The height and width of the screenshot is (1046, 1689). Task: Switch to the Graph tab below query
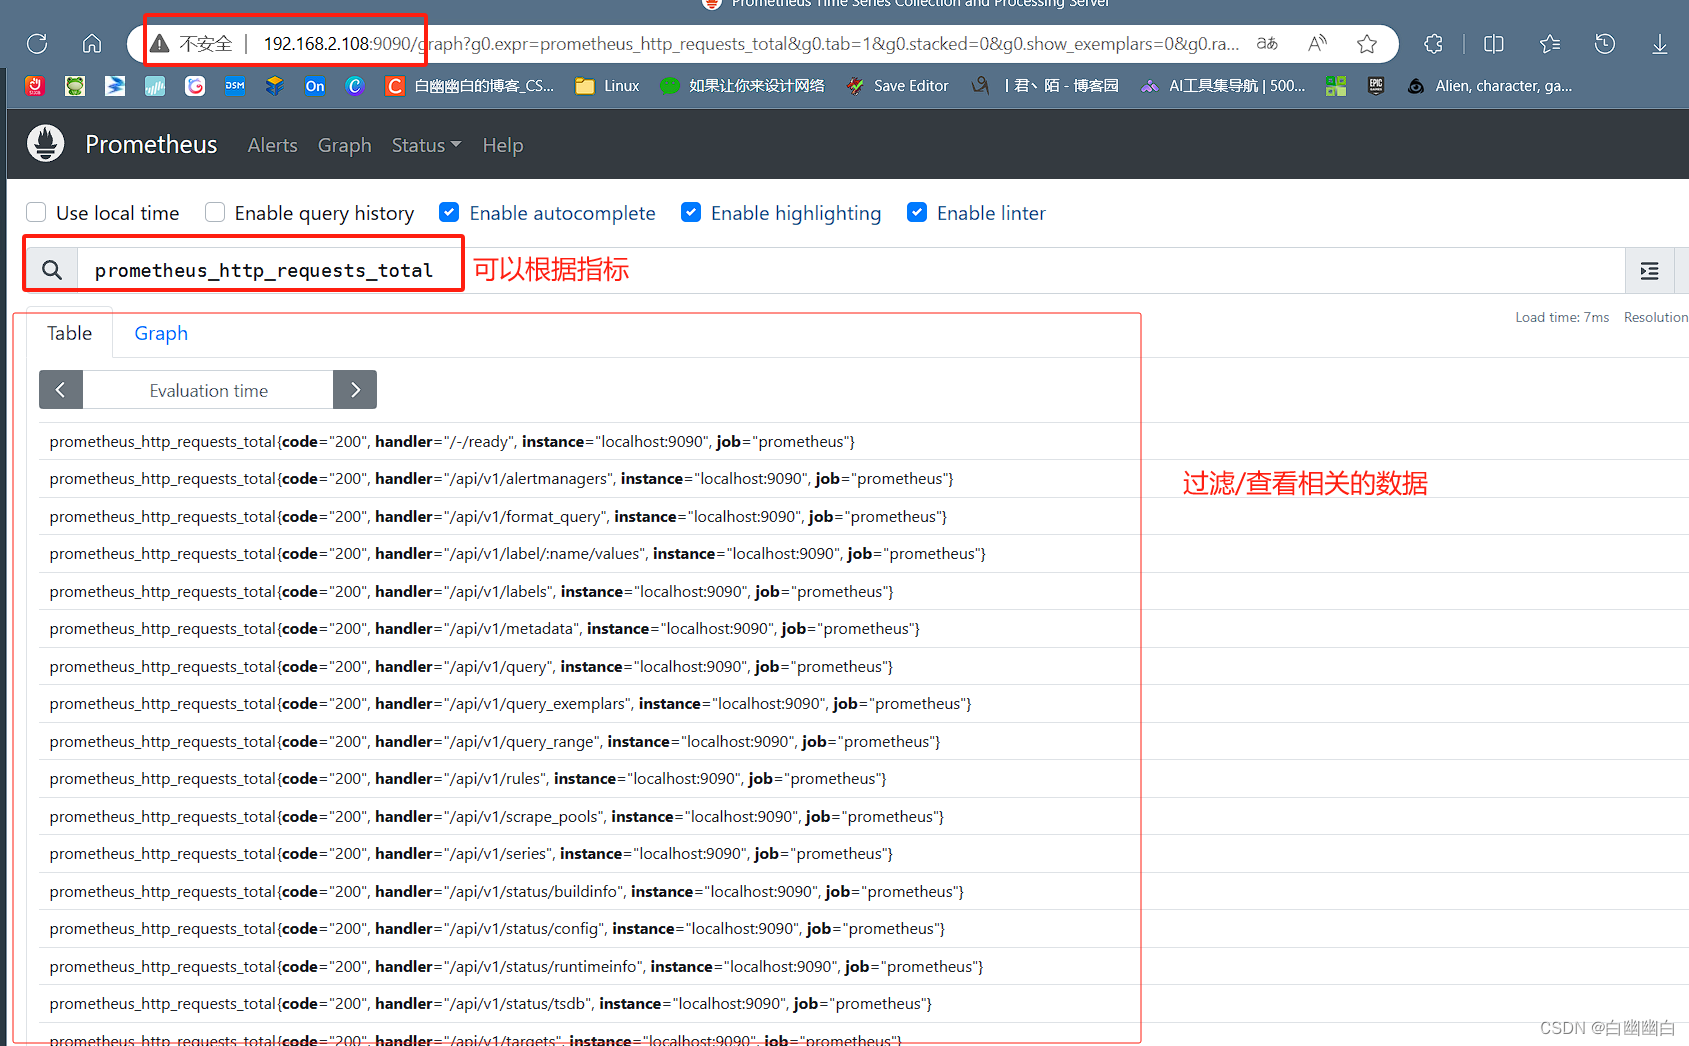click(161, 333)
